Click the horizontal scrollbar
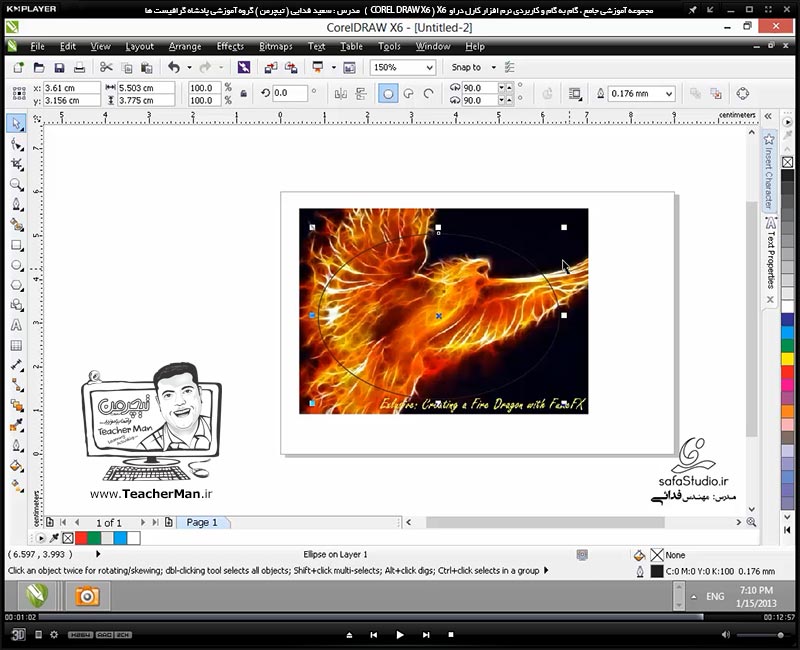This screenshot has height=650, width=800. point(545,522)
